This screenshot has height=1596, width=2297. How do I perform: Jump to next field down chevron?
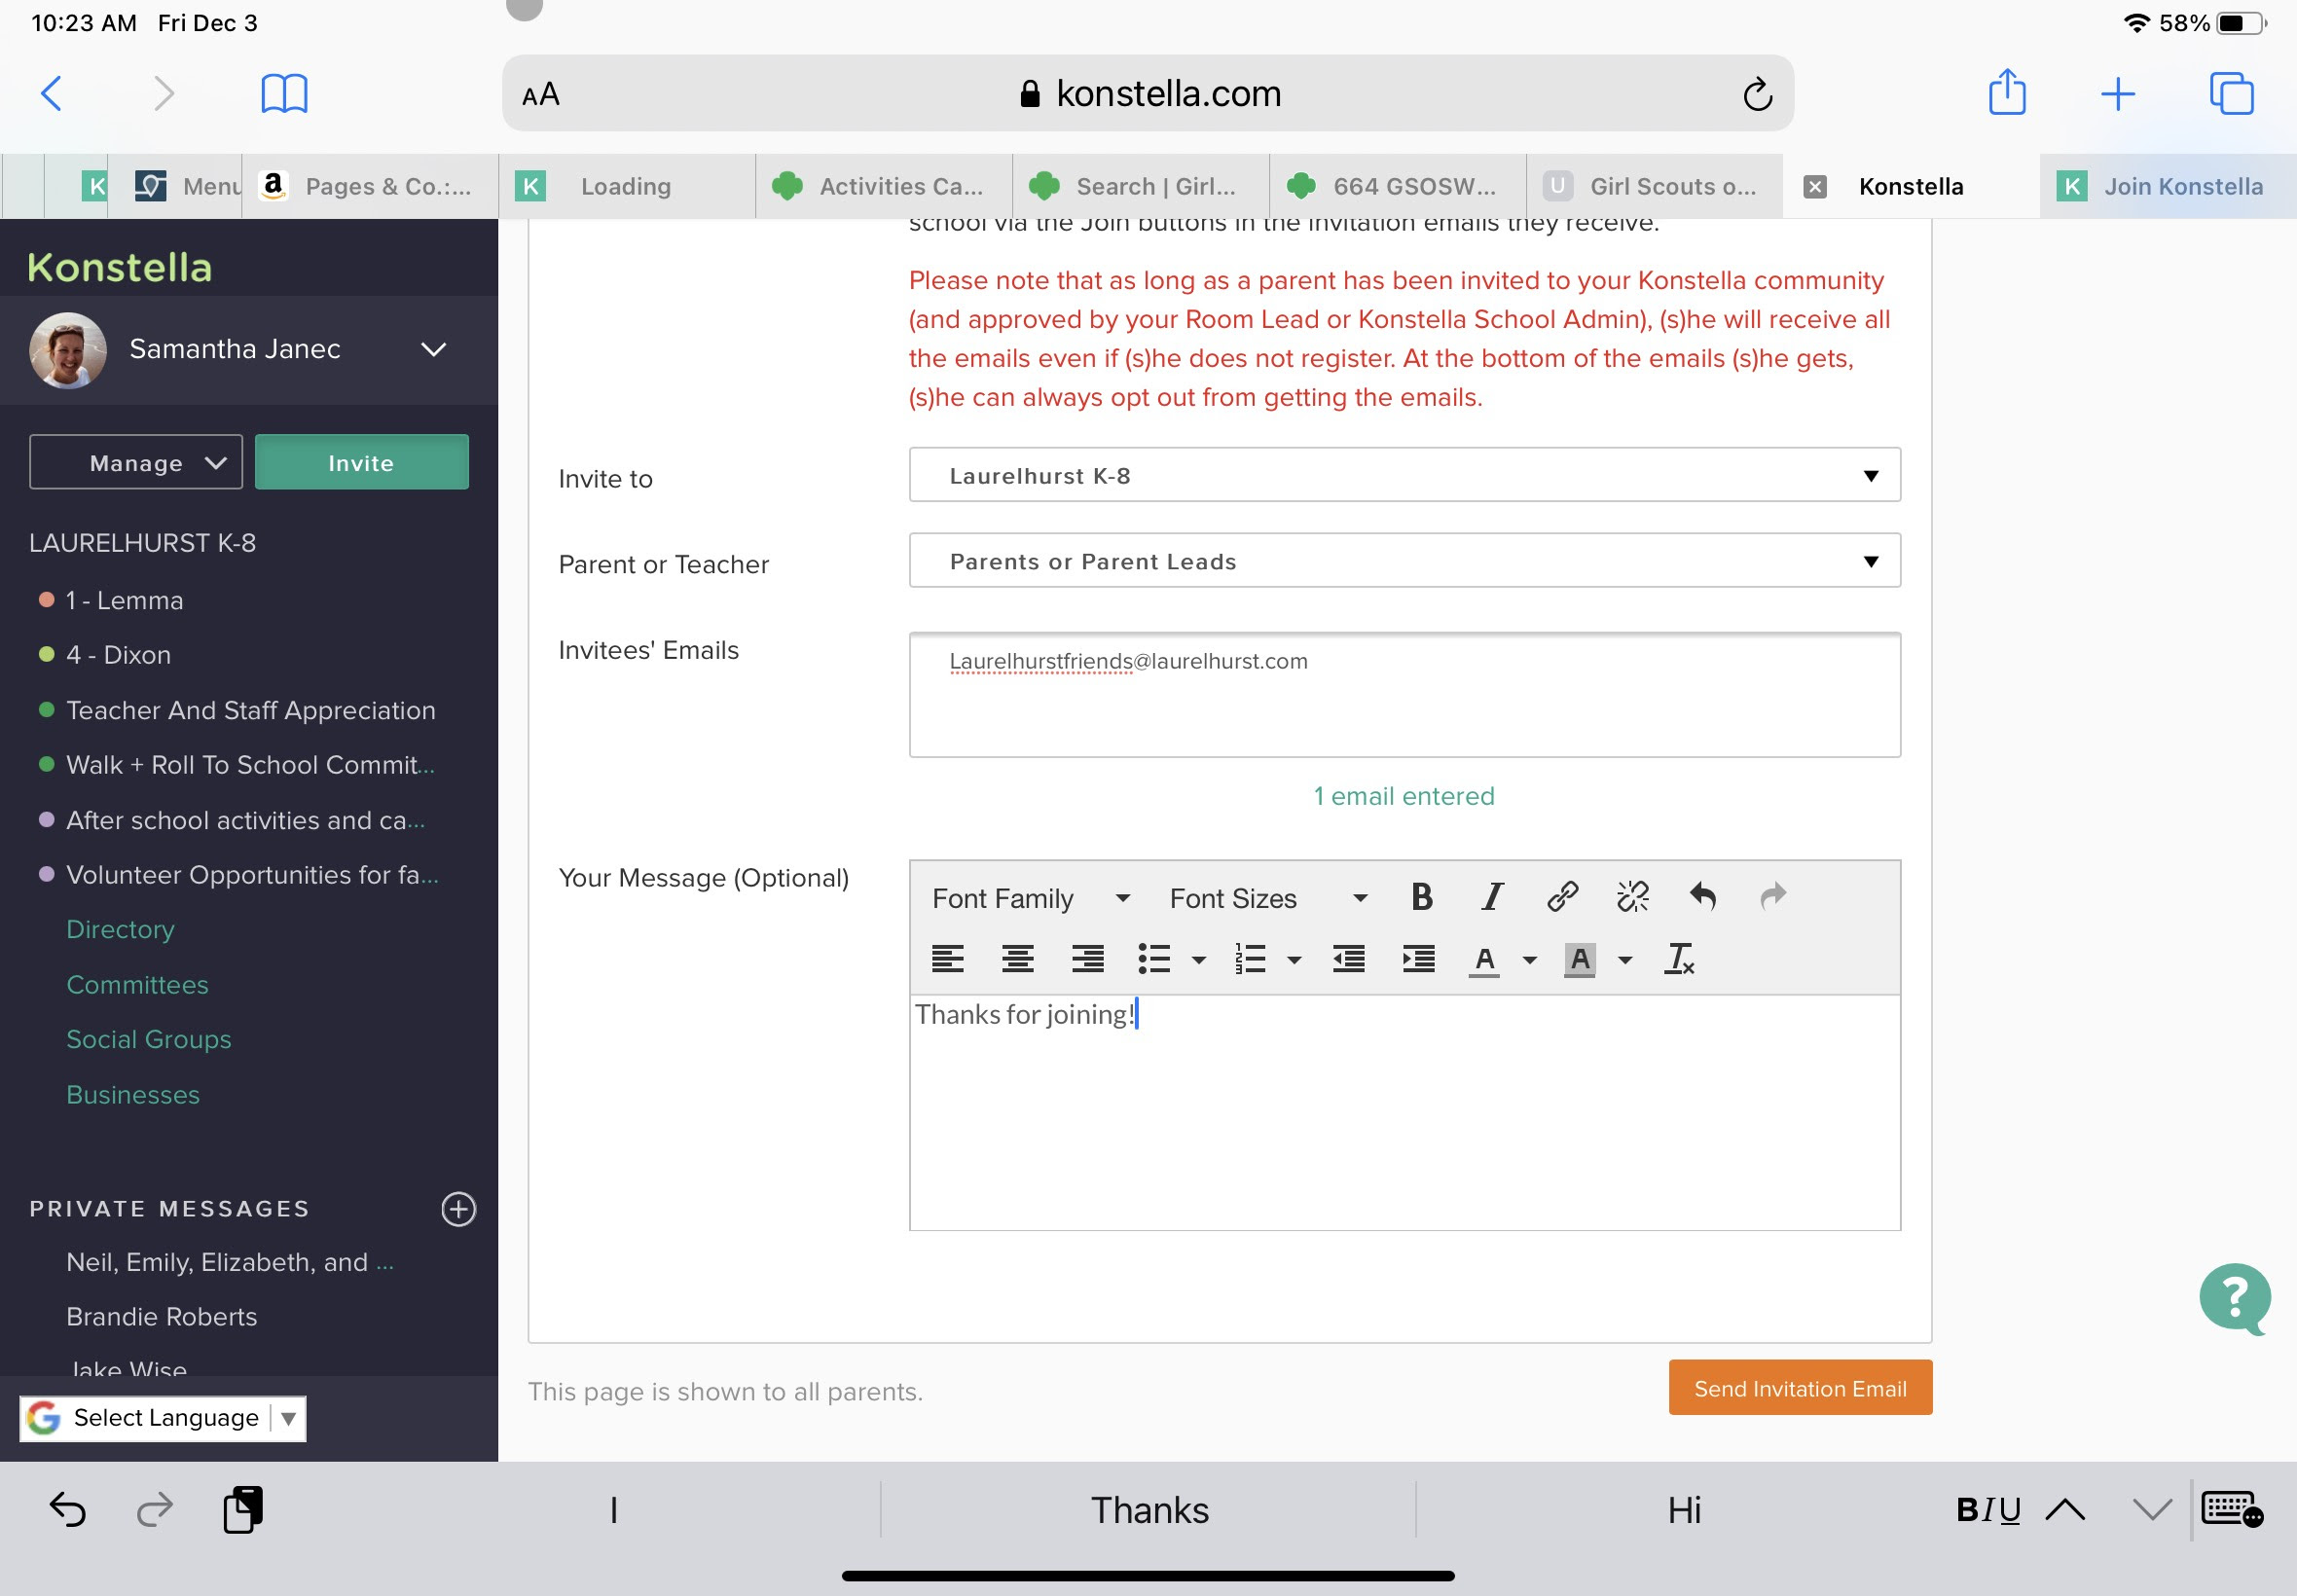(x=2152, y=1510)
